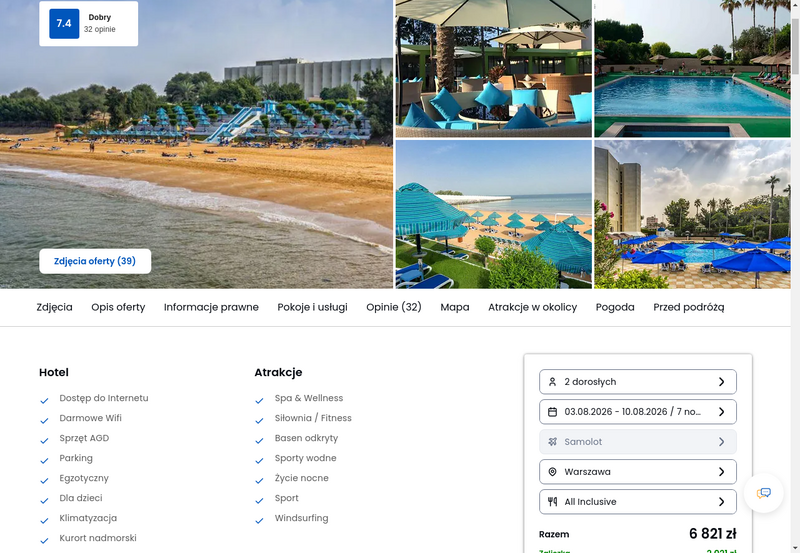Viewport: 800px width, 553px height.
Task: Open the All Inclusive board type chevron
Action: [x=721, y=502]
